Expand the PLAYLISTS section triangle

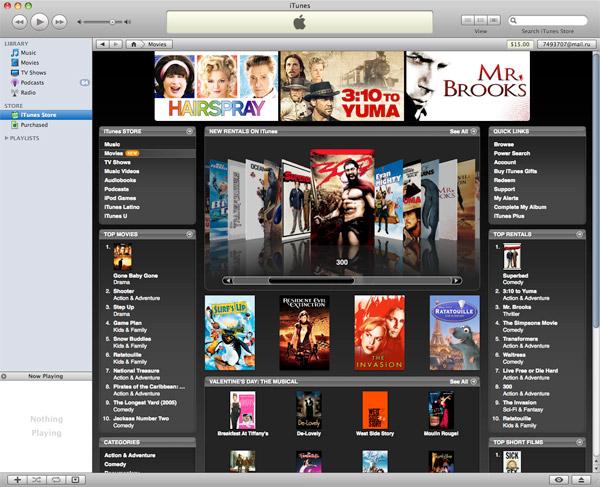coord(6,138)
